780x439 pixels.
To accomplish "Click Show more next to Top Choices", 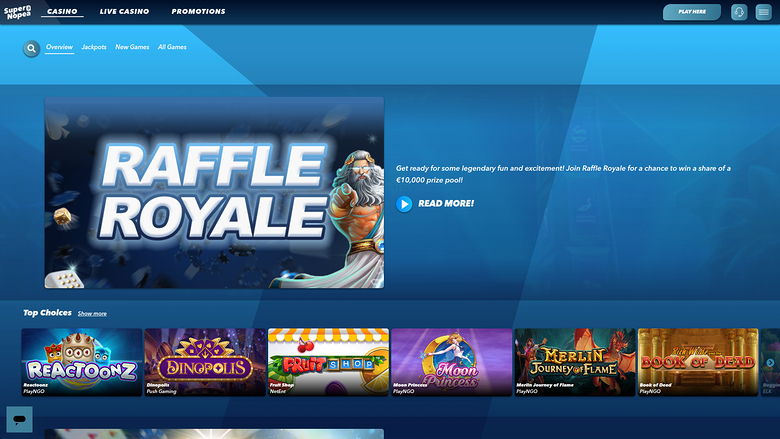I will pyautogui.click(x=92, y=314).
